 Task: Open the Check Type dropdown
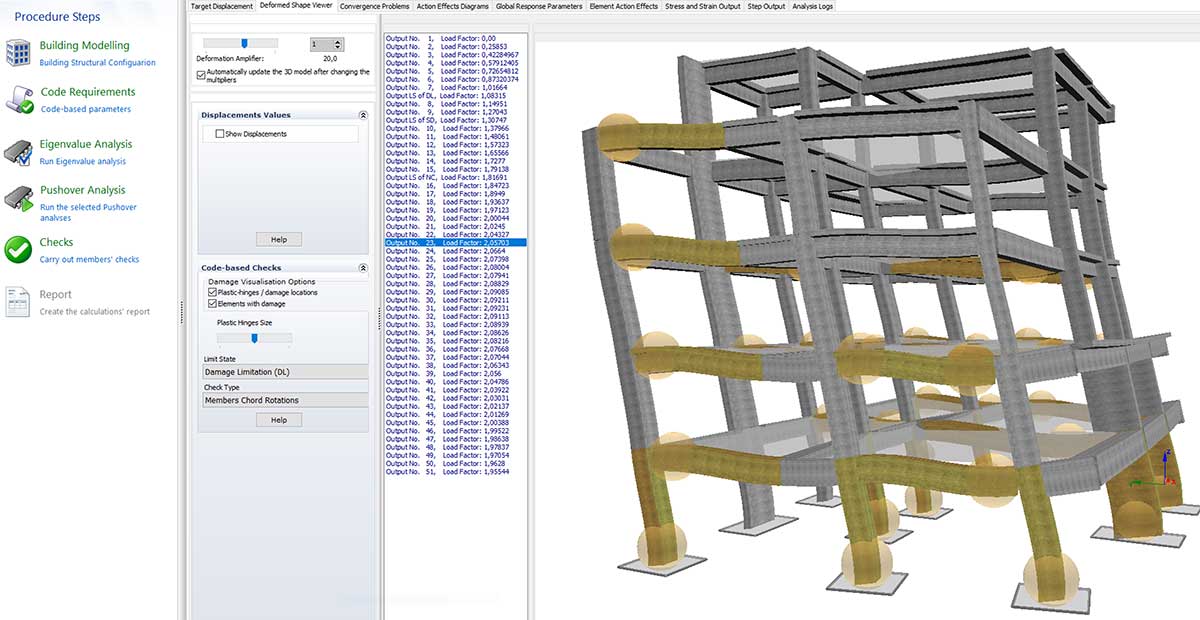click(285, 400)
